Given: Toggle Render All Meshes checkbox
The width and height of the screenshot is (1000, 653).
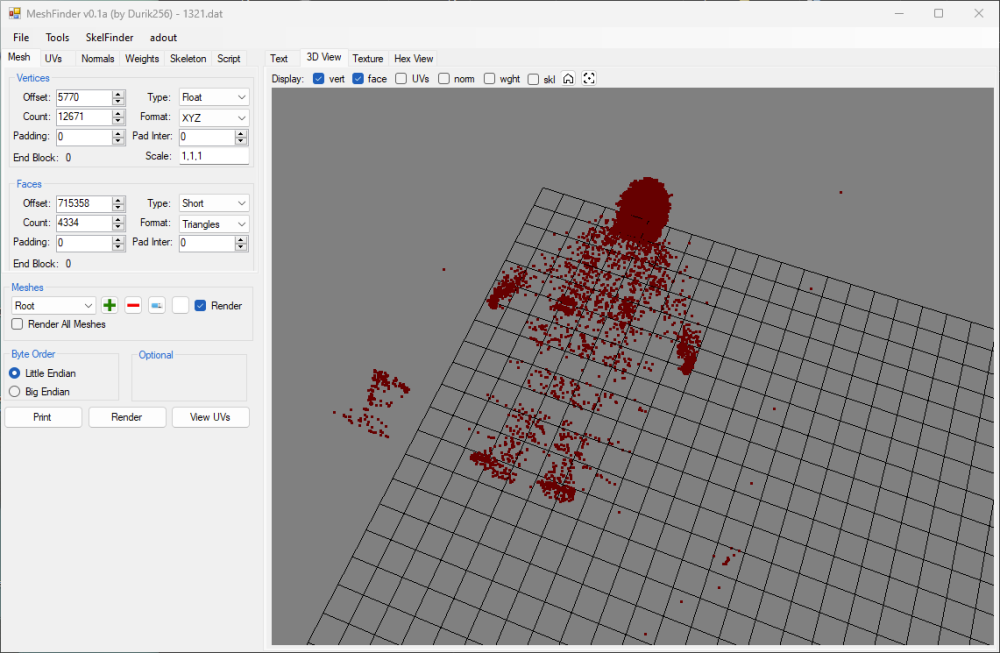Looking at the screenshot, I should pyautogui.click(x=17, y=324).
